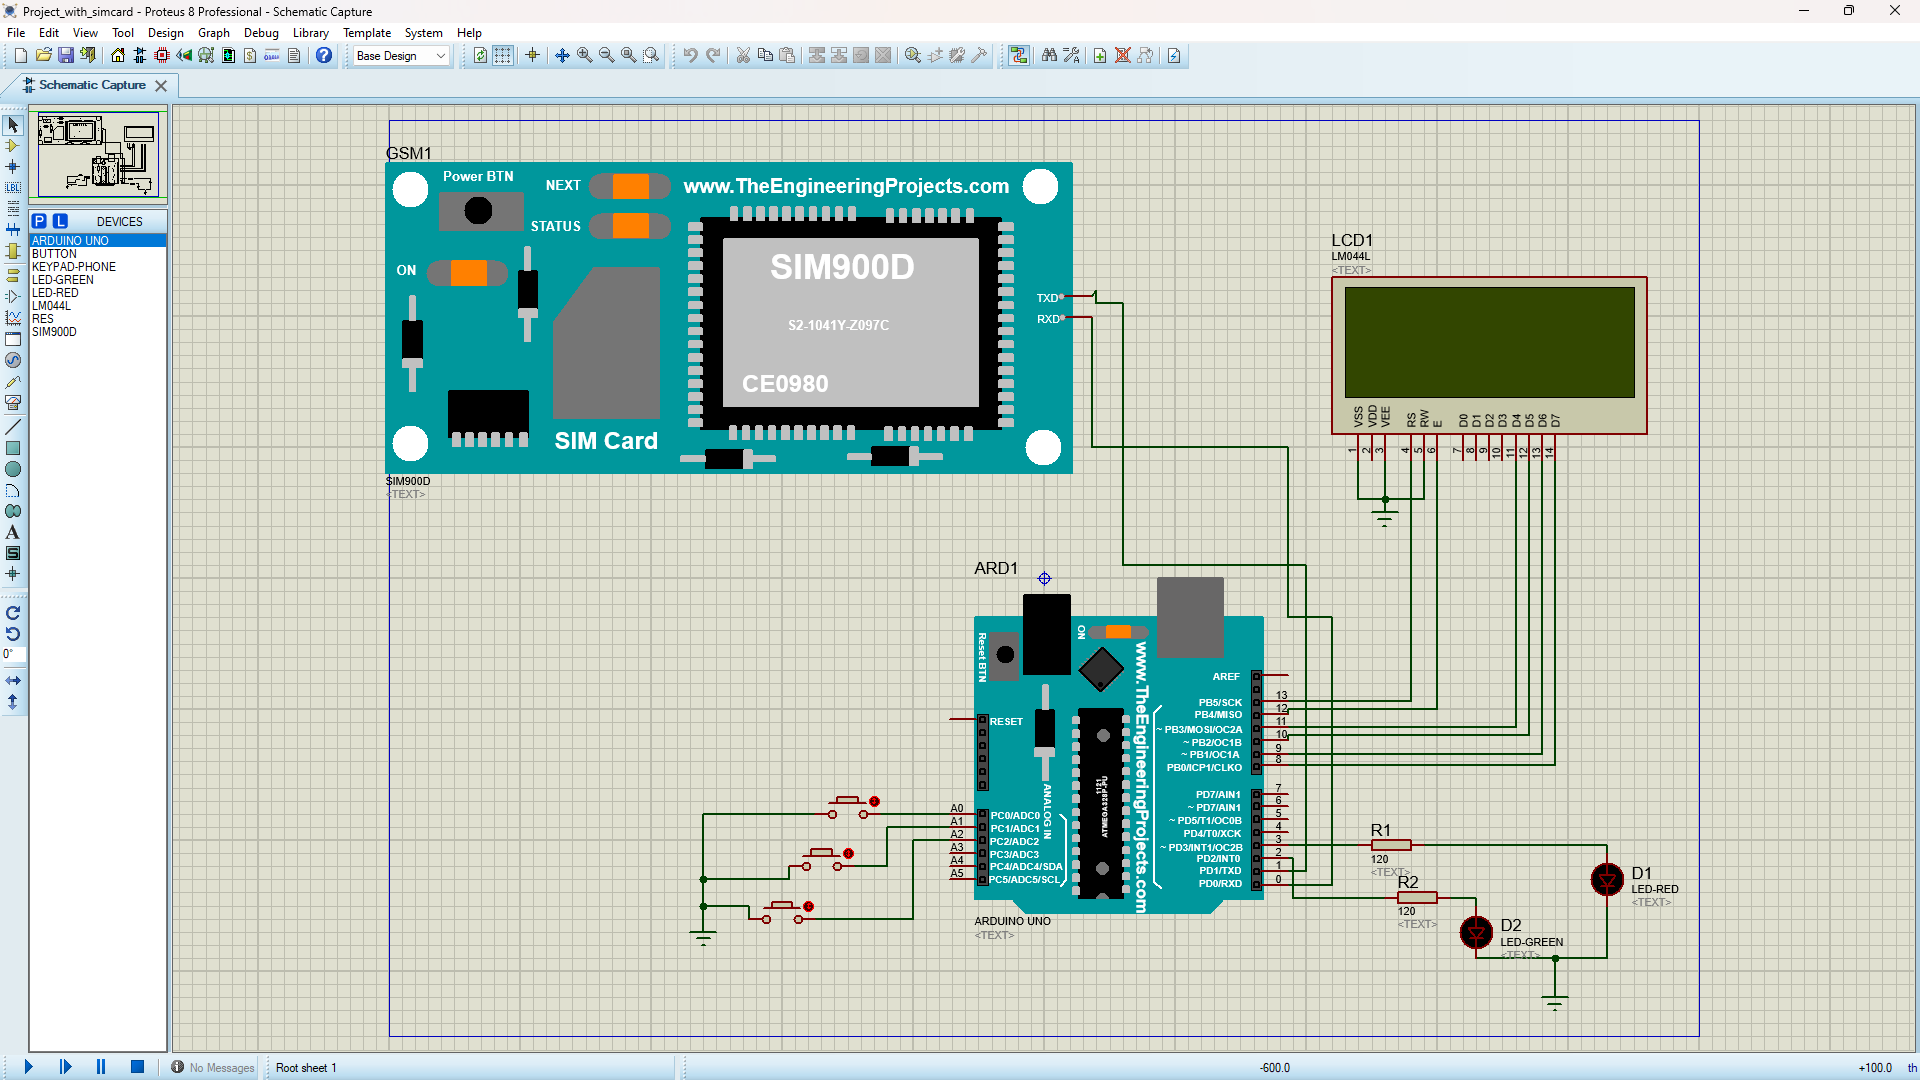1920x1080 pixels.
Task: Select KEYPAD-PHONE in devices list
Action: [x=97, y=267]
